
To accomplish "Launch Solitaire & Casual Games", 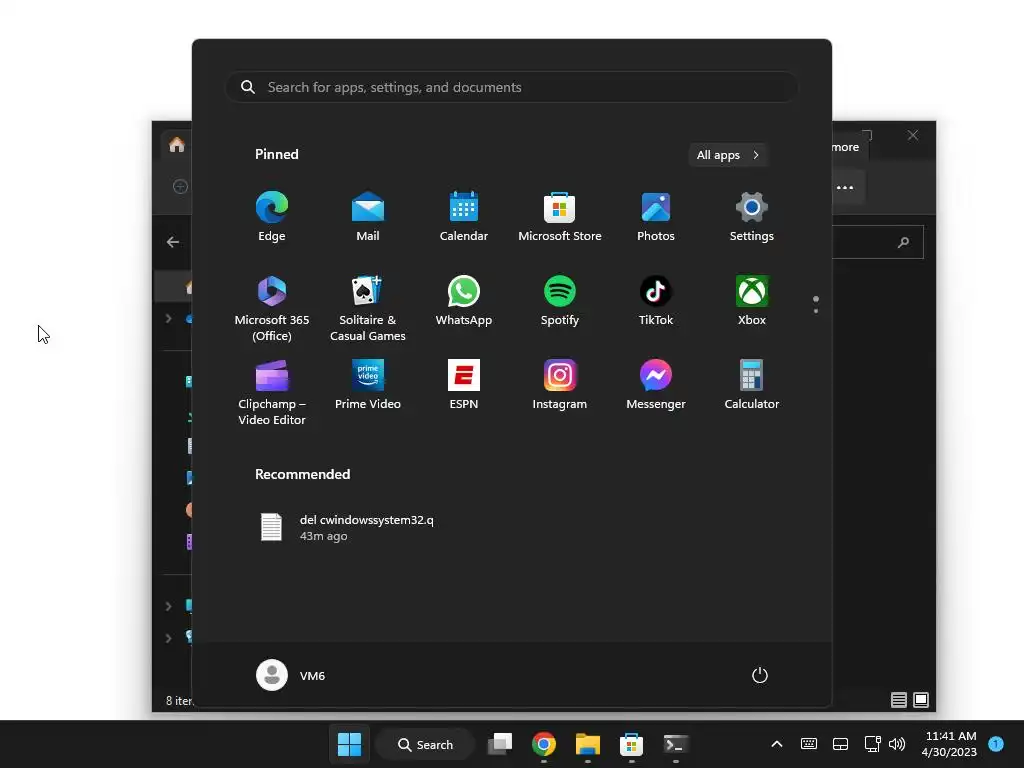I will (x=368, y=308).
